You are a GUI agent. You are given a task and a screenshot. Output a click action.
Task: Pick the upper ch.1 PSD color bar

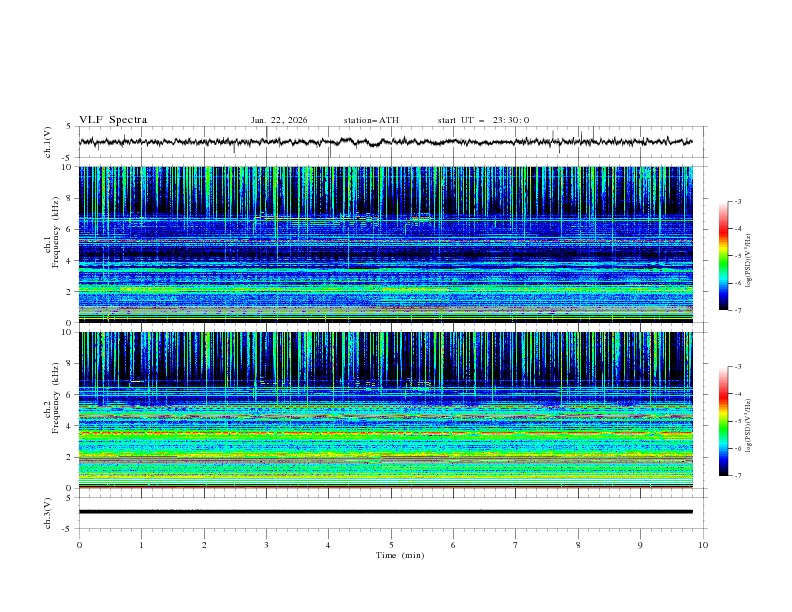click(x=723, y=256)
